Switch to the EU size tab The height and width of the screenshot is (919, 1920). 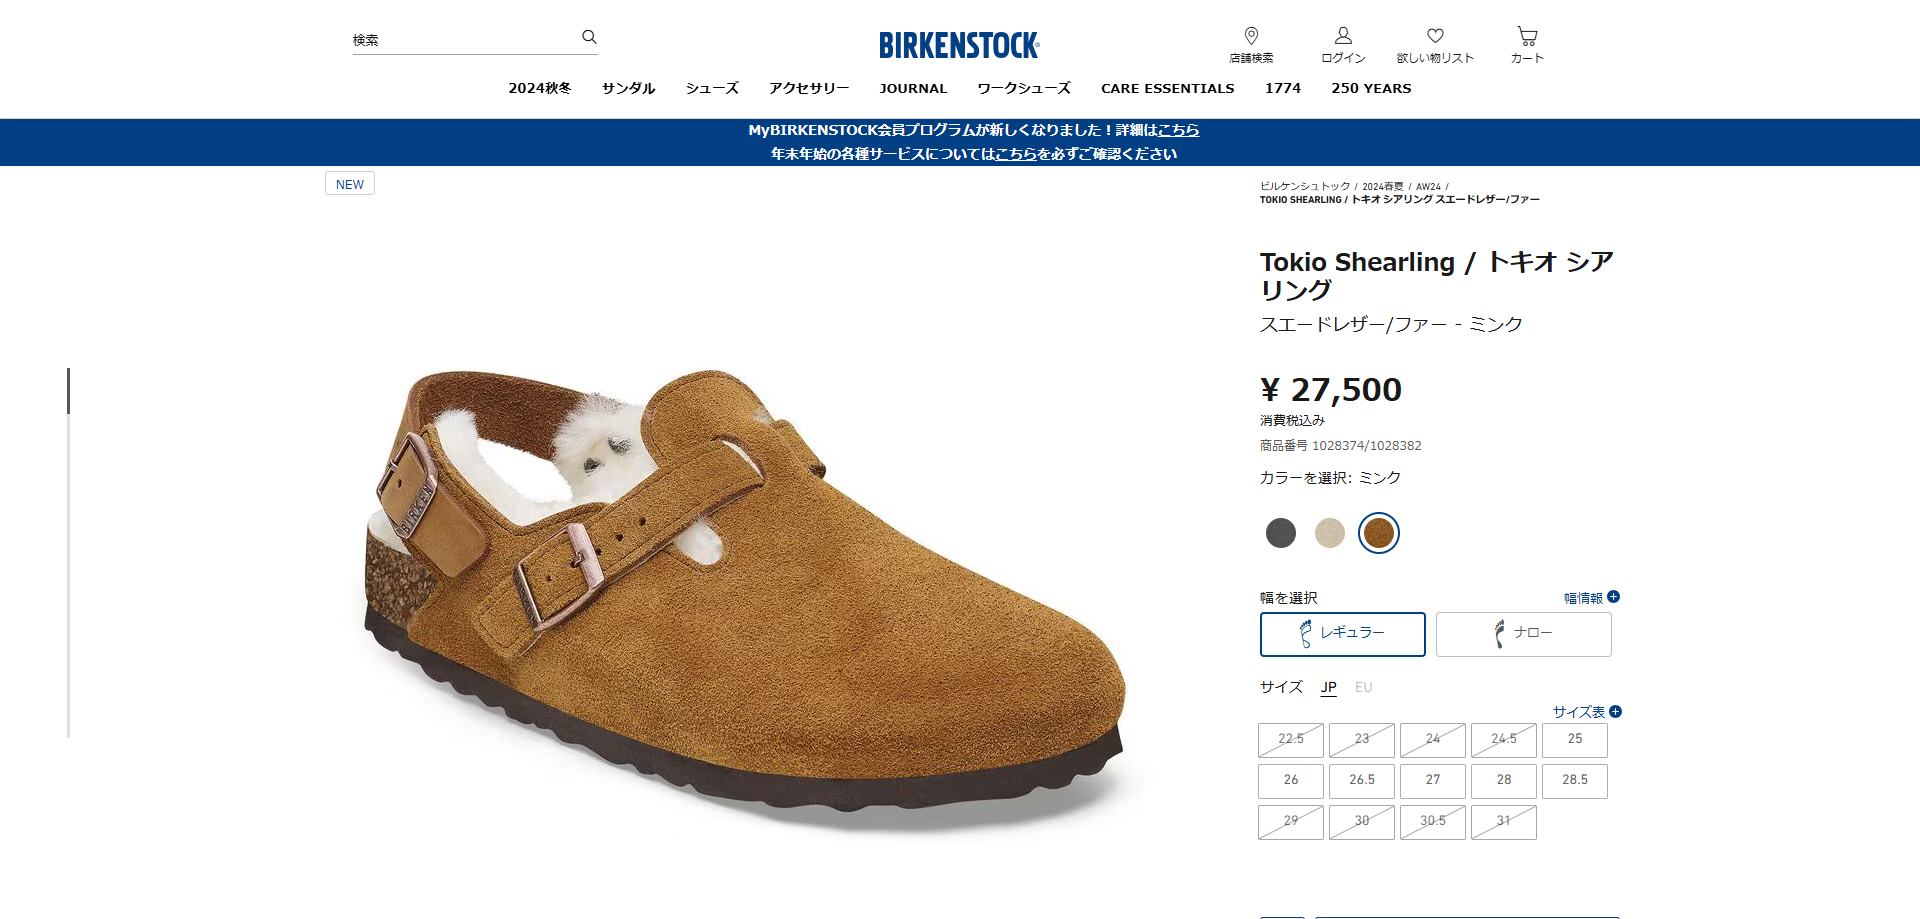[x=1364, y=687]
